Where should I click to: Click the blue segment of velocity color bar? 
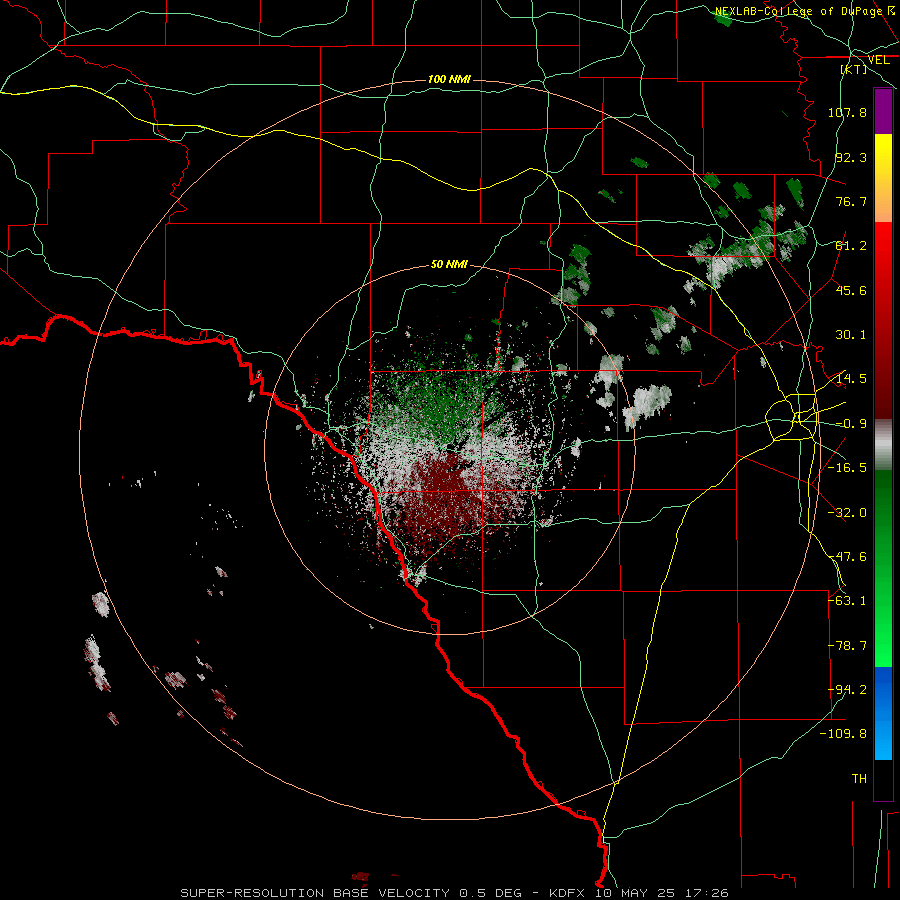pyautogui.click(x=883, y=713)
